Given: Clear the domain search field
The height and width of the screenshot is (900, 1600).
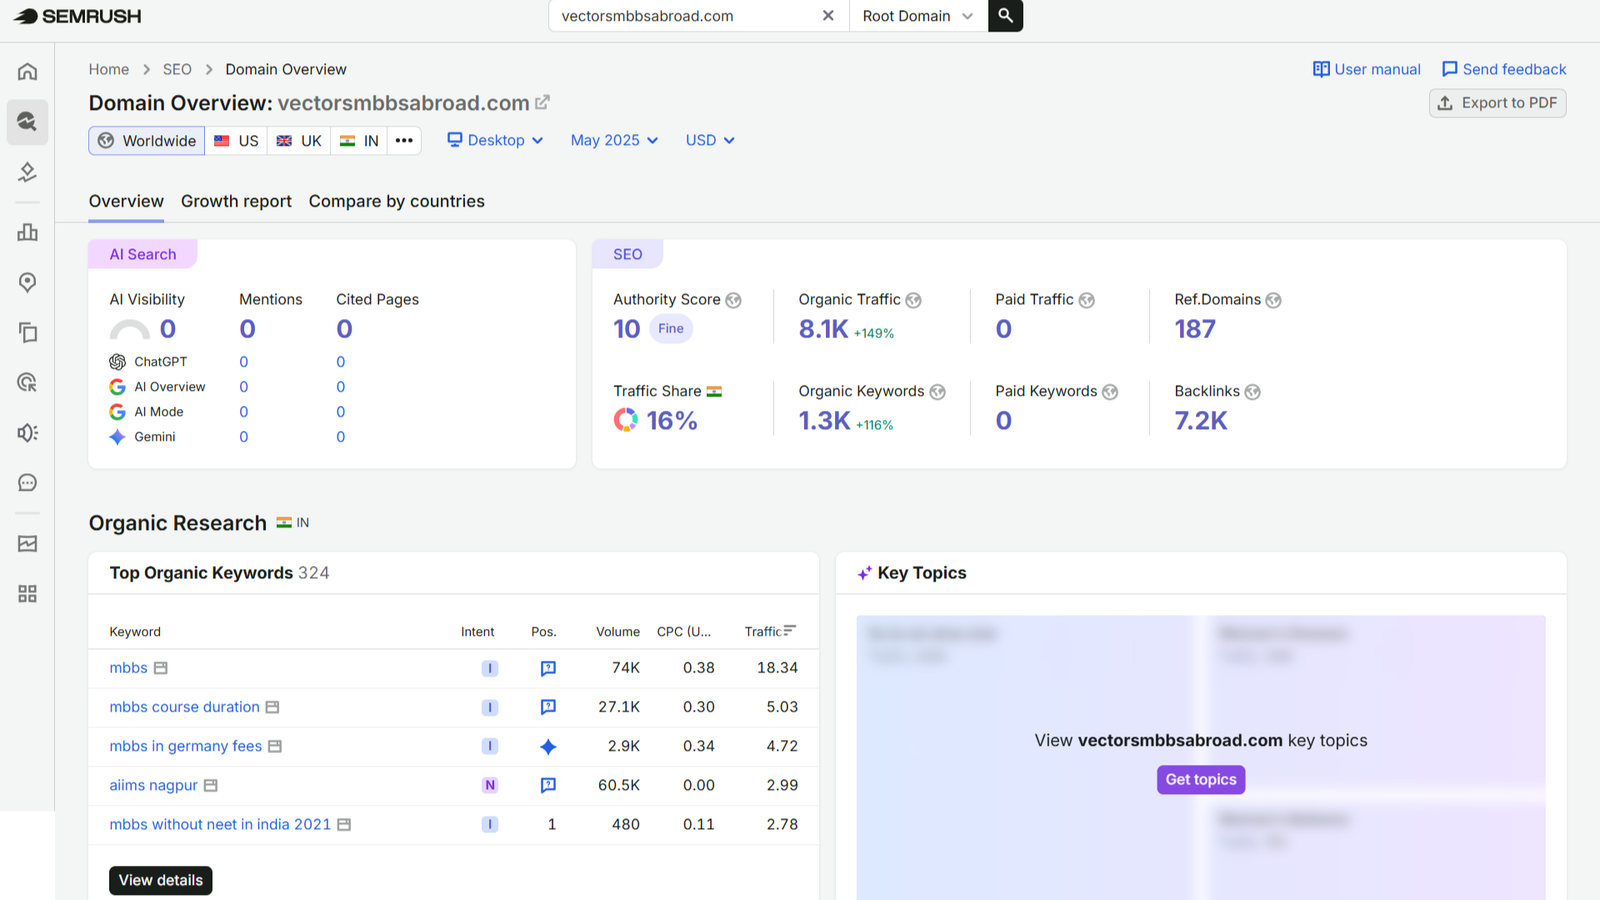Looking at the screenshot, I should pyautogui.click(x=828, y=16).
